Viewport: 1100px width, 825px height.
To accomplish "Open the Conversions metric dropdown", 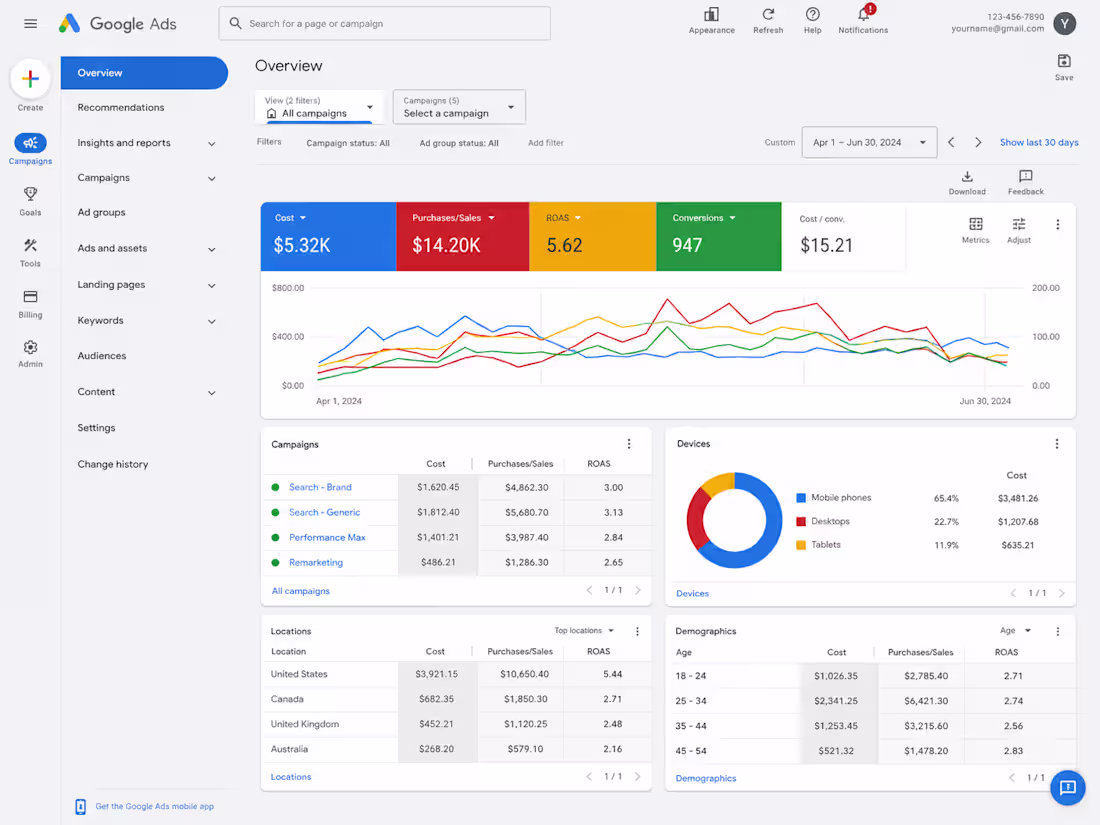I will pyautogui.click(x=704, y=218).
